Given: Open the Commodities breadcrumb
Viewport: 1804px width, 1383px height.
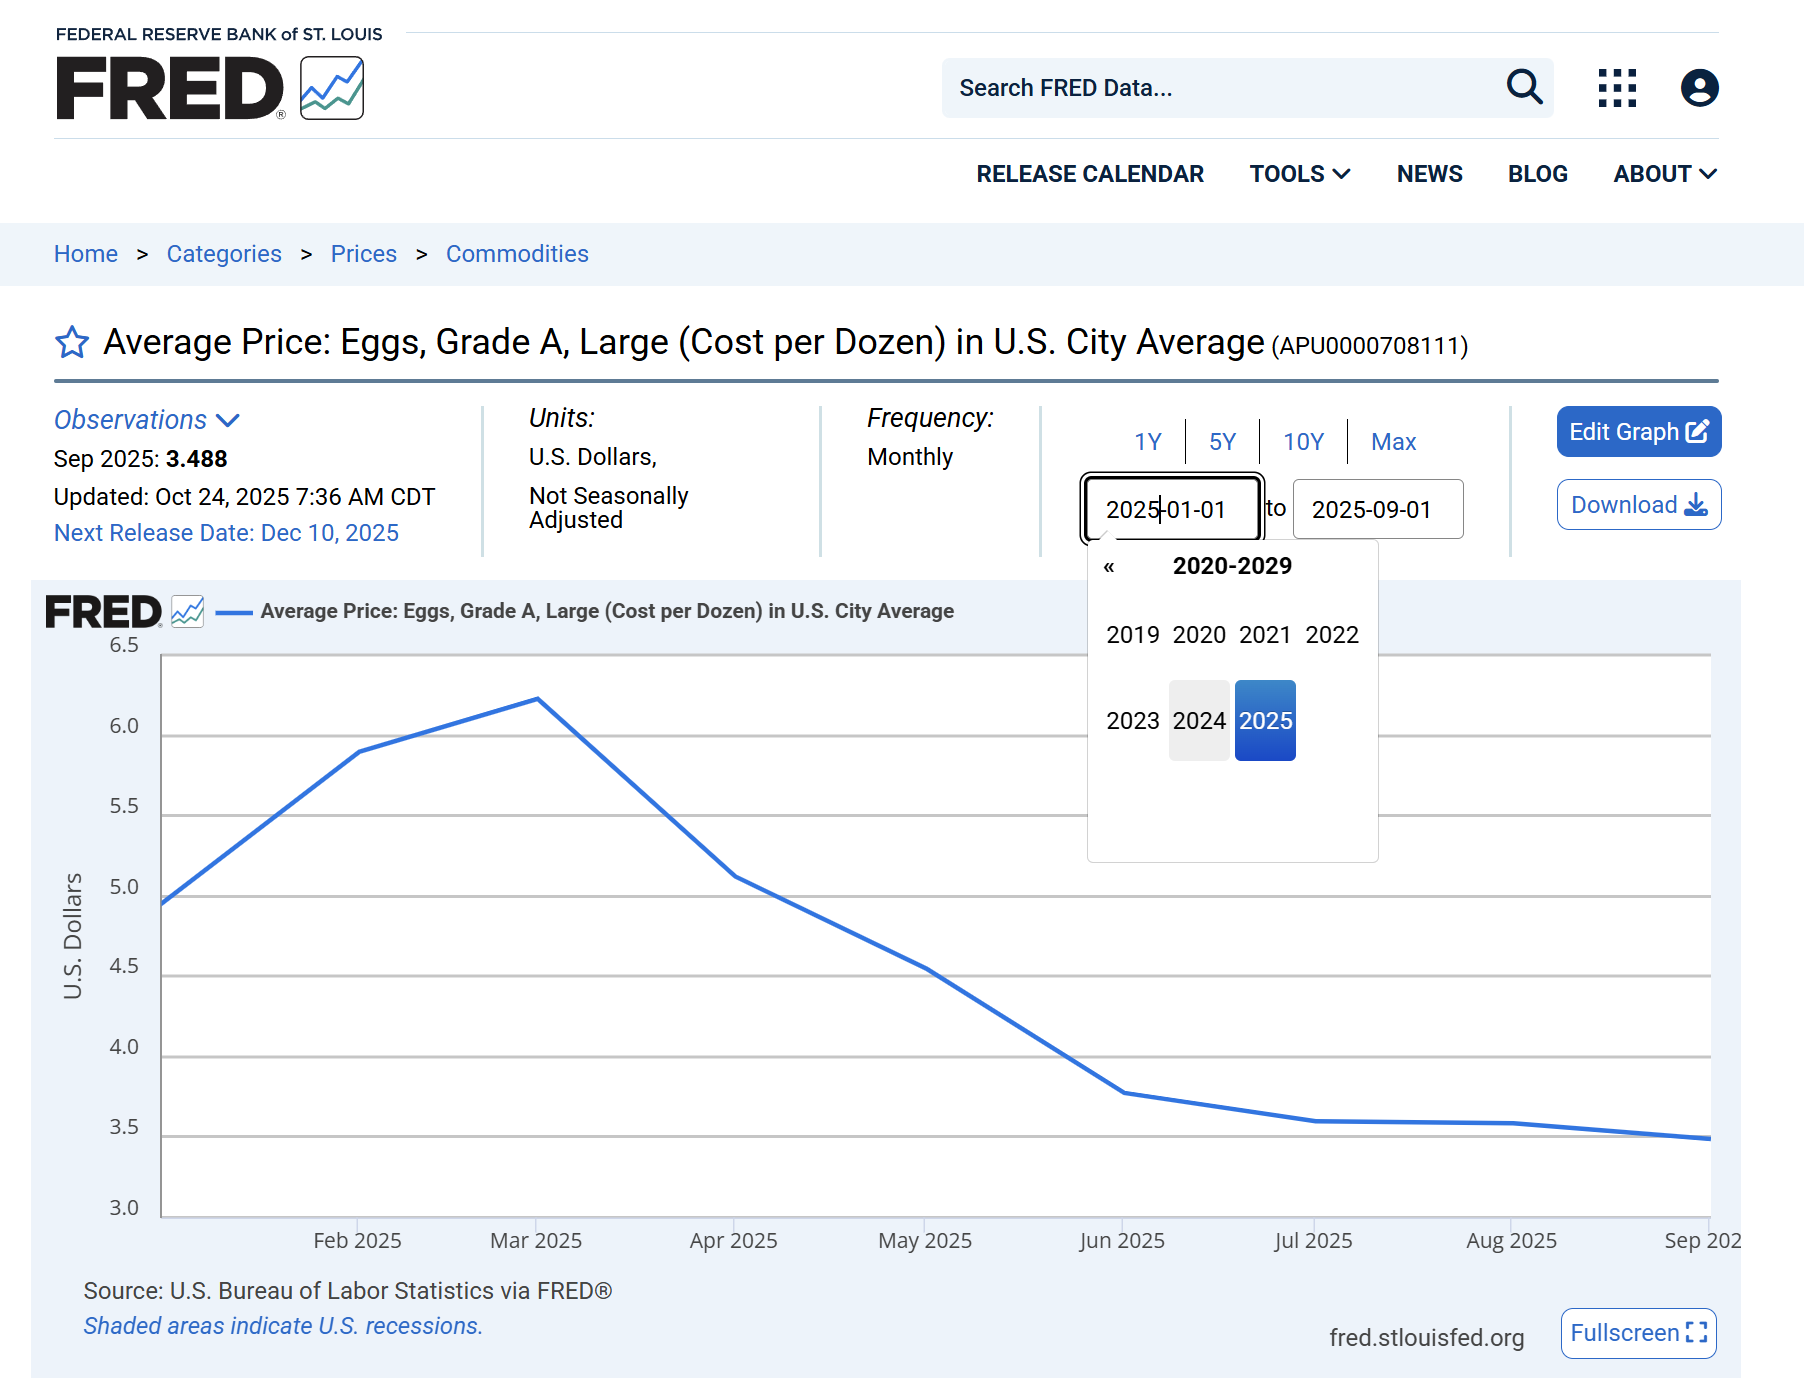Looking at the screenshot, I should 517,254.
